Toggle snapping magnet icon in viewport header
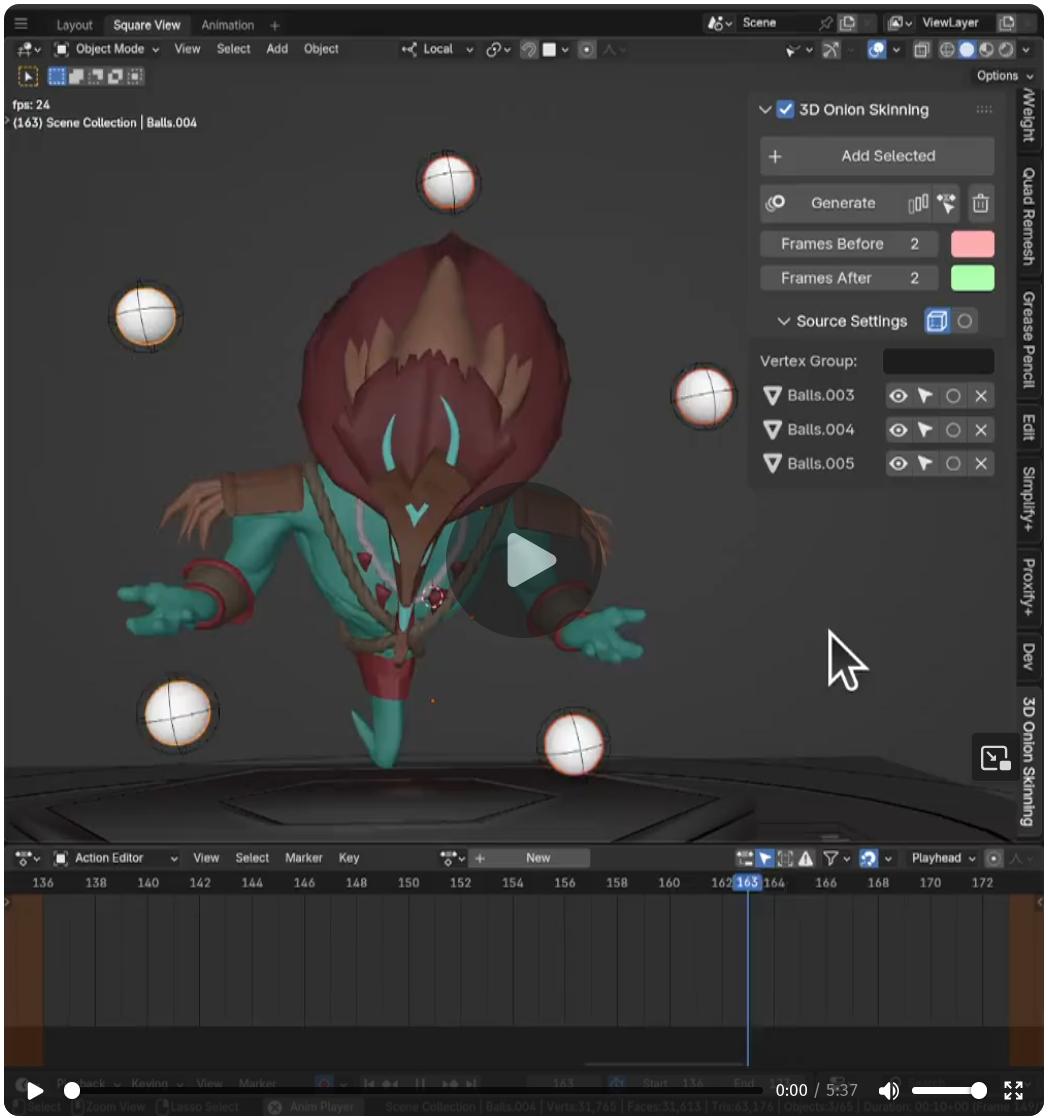The height and width of the screenshot is (1118, 1048). coord(529,50)
